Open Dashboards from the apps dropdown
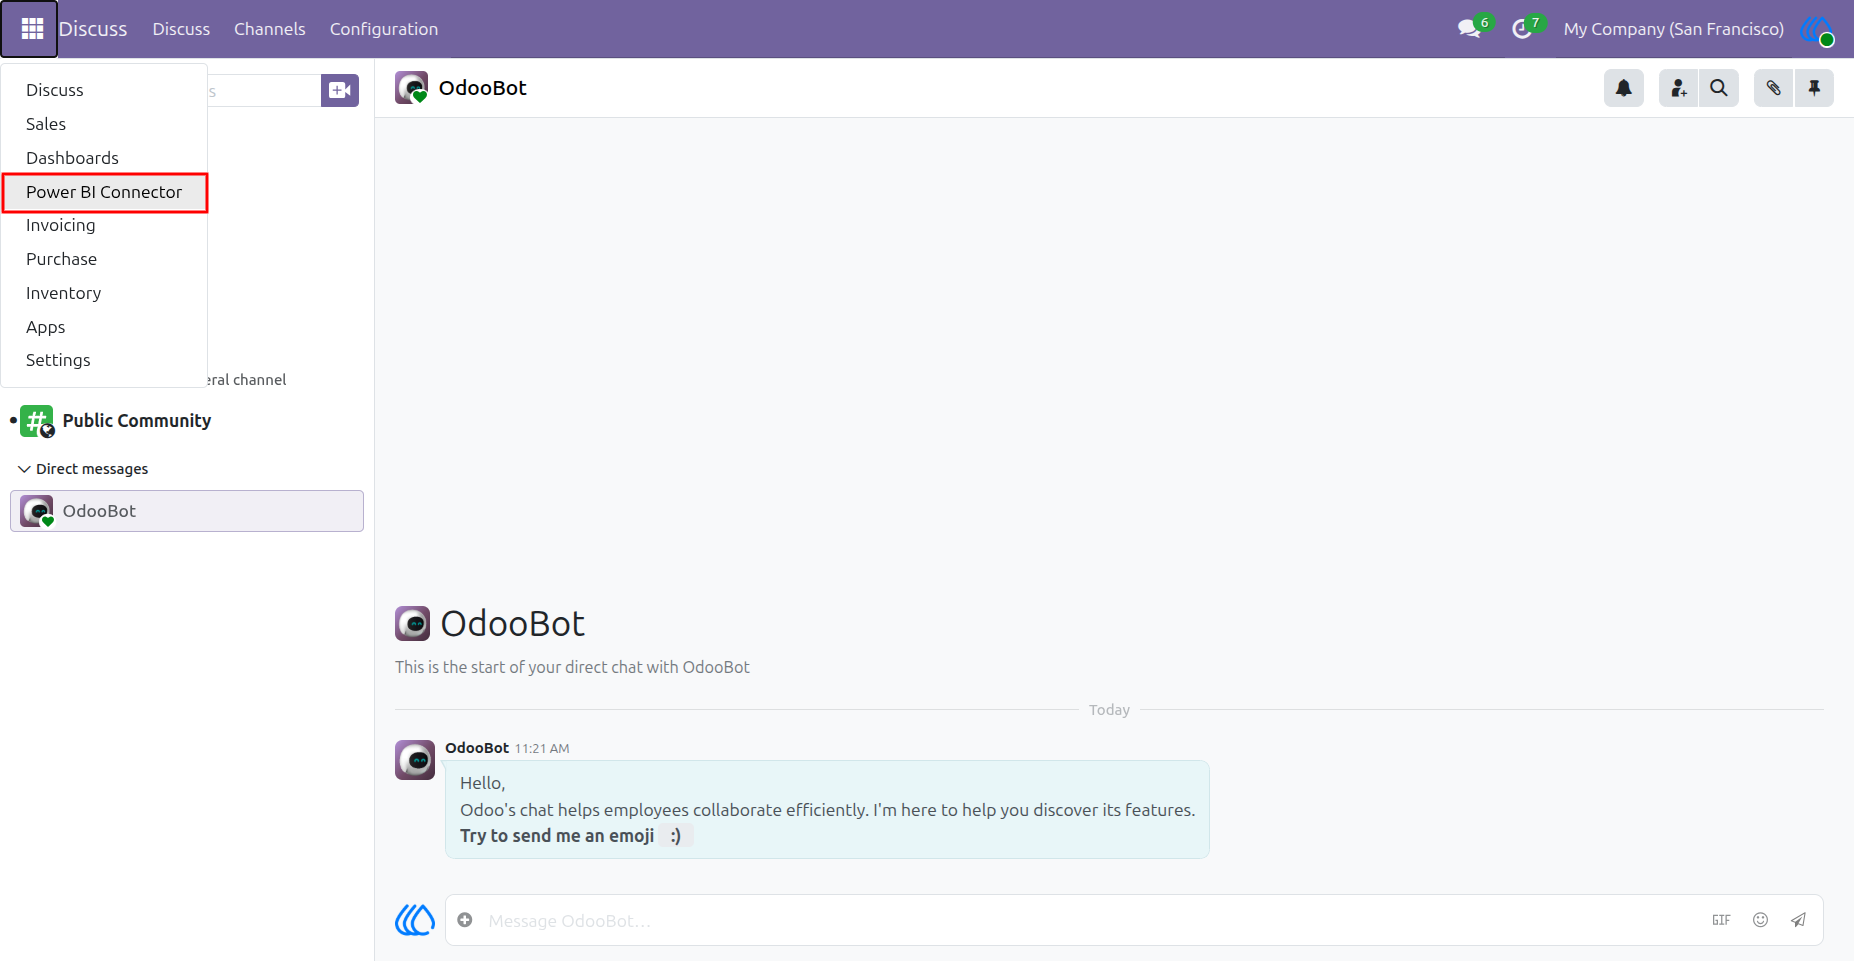 [105, 158]
